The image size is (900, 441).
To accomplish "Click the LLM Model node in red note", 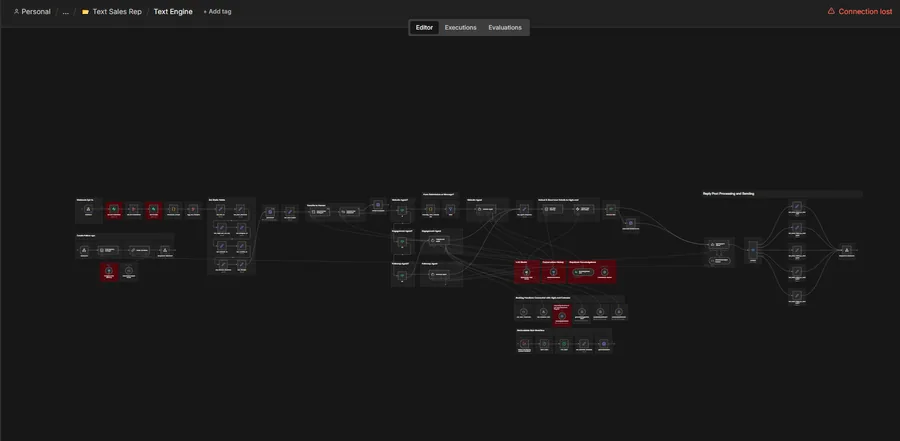I will (526, 272).
